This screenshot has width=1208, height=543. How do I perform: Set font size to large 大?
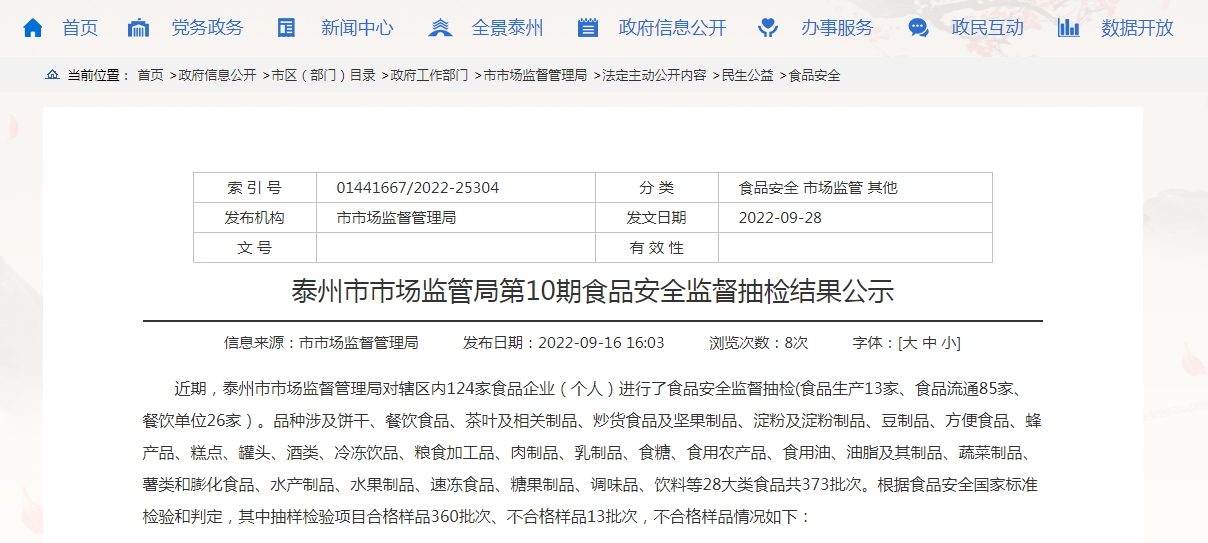pos(909,343)
